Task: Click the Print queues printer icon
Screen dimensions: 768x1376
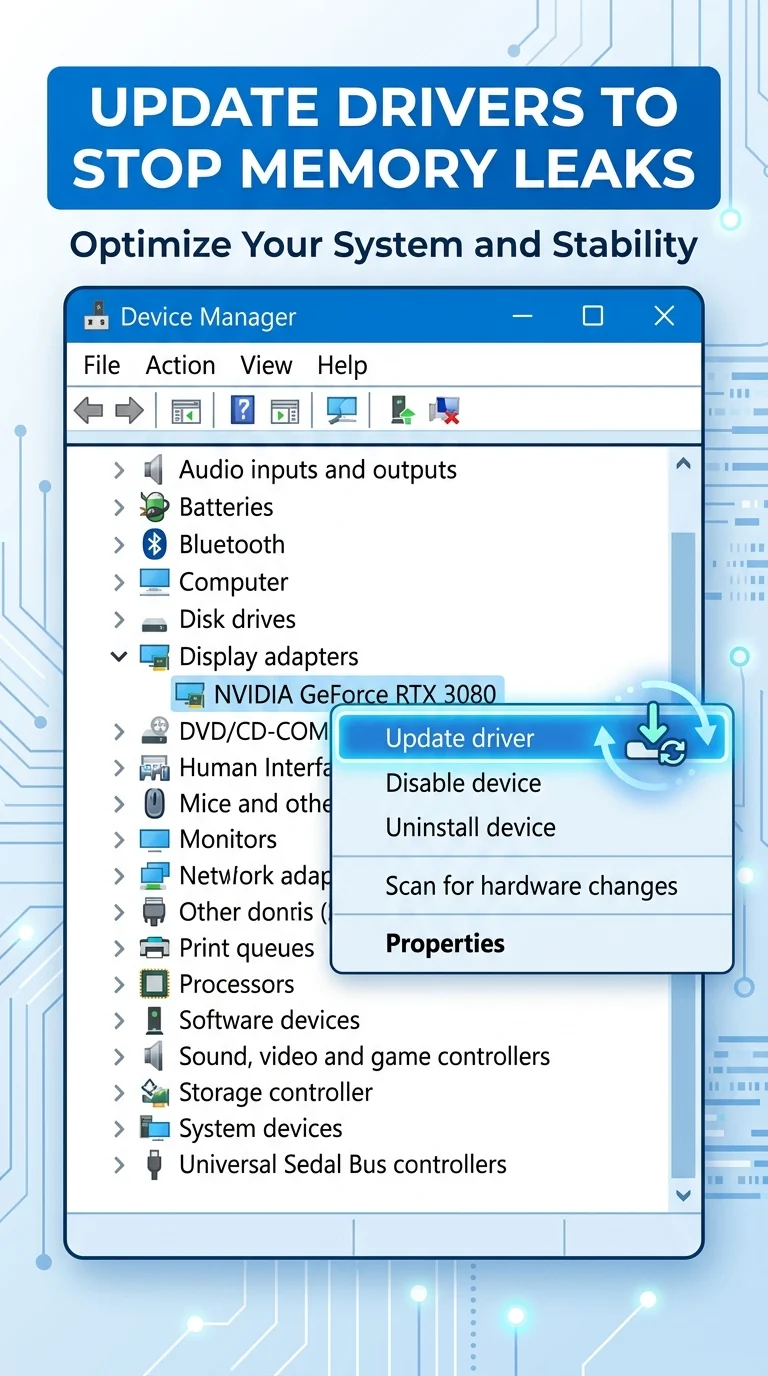Action: pyautogui.click(x=154, y=947)
